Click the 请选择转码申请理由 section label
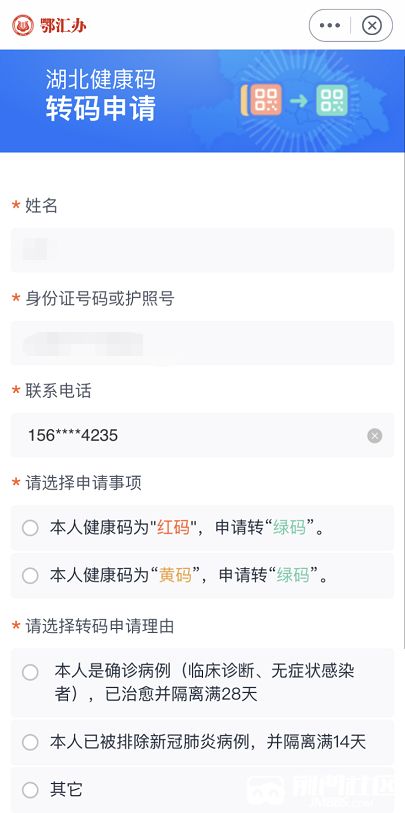The height and width of the screenshot is (813, 405). 101,626
